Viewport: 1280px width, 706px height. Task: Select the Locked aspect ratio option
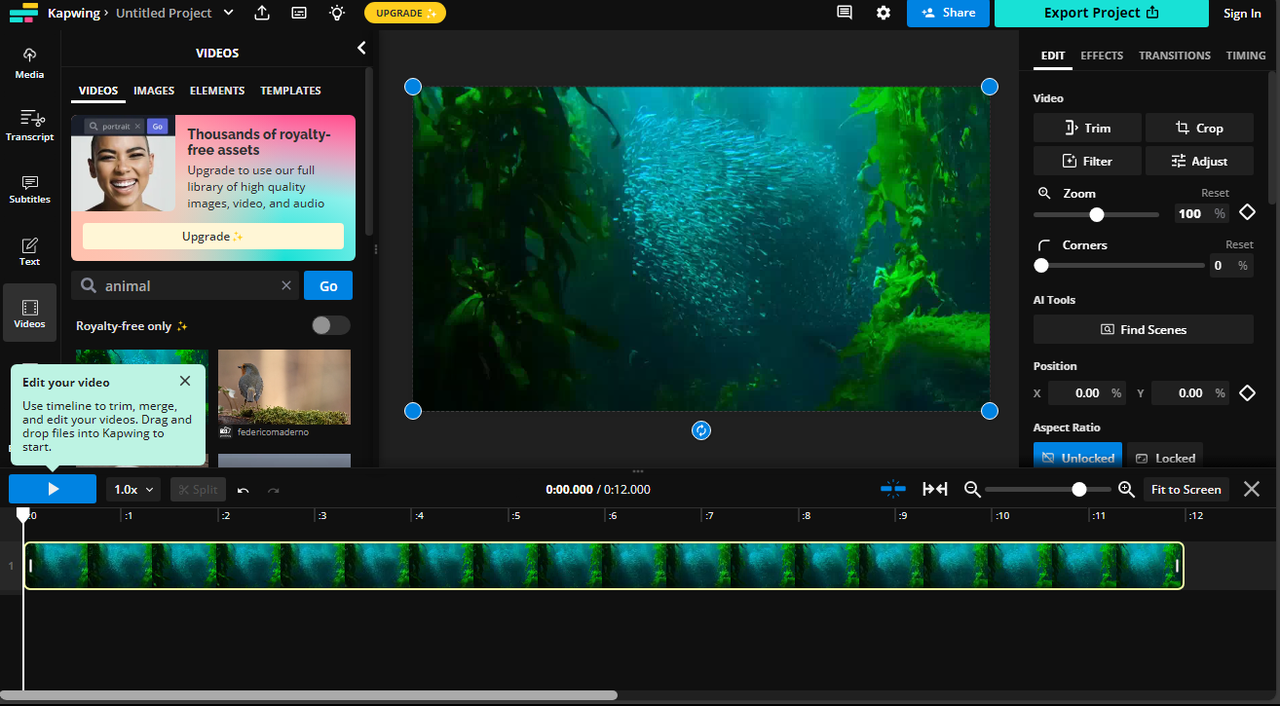pos(1165,457)
